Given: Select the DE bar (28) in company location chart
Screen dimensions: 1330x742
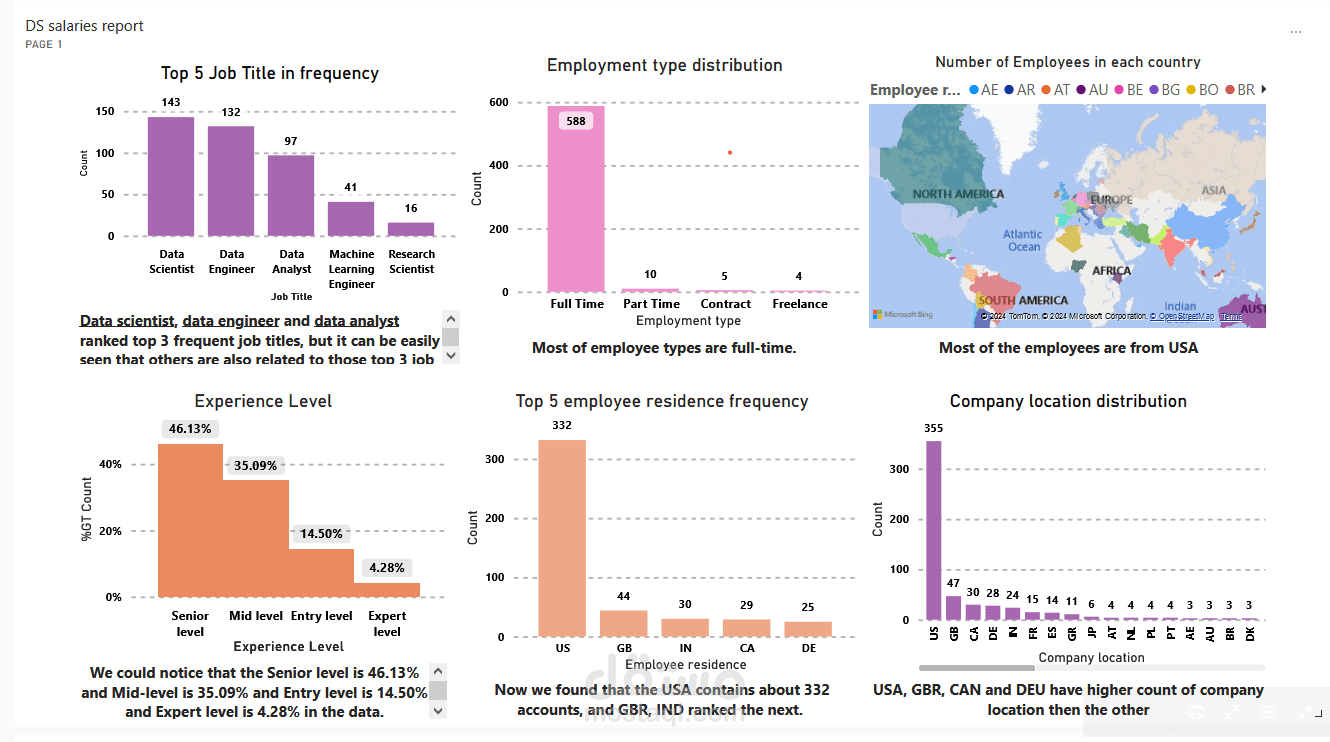Looking at the screenshot, I should tap(993, 613).
